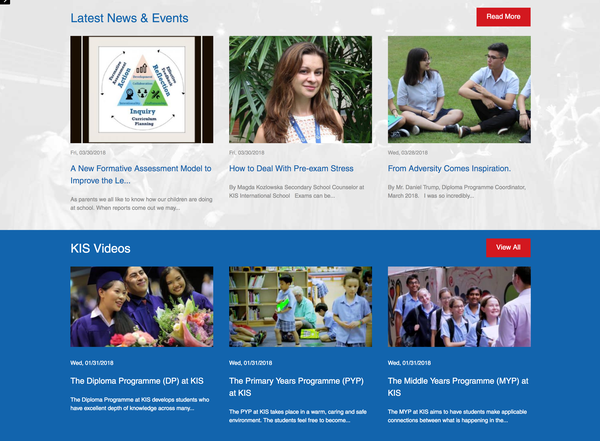This screenshot has height=441, width=600.
Task: Open the students on grass article photo
Action: (x=459, y=90)
